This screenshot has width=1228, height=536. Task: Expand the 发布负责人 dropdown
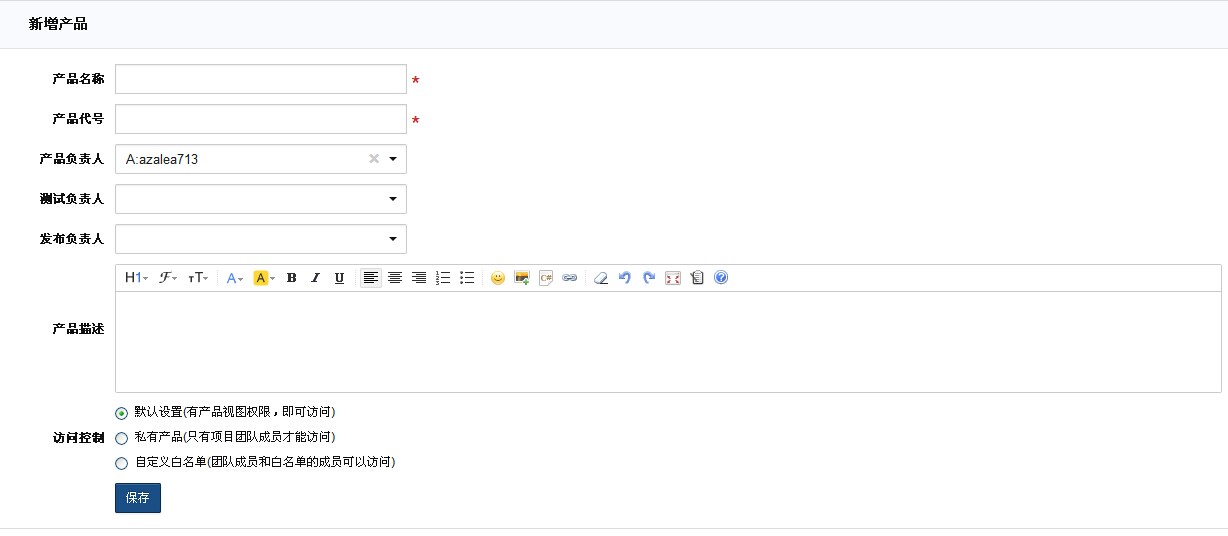392,239
